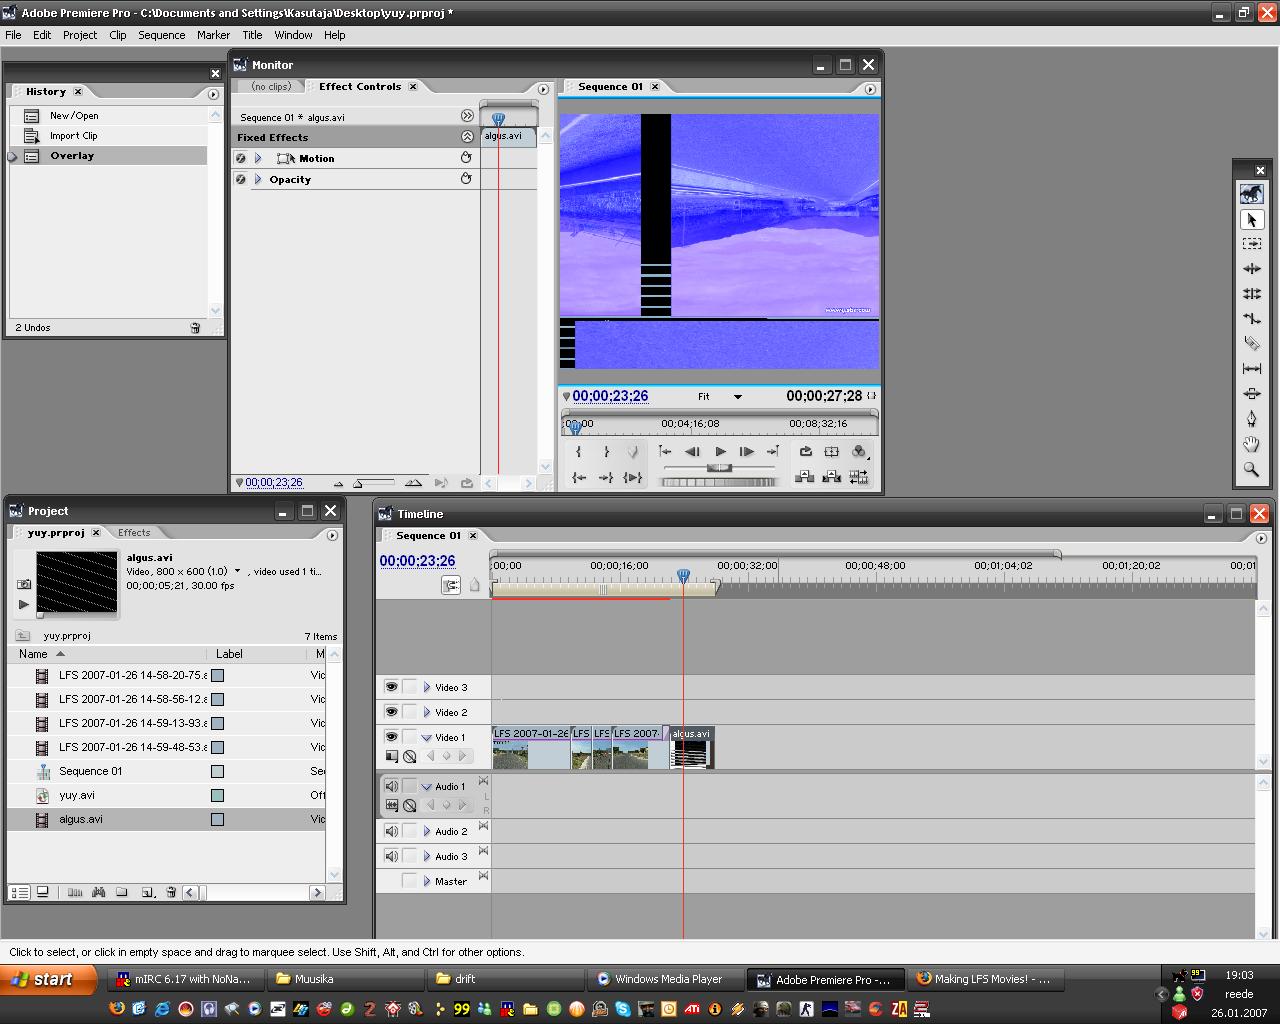This screenshot has height=1024, width=1280.
Task: Hide the Video 3 track
Action: [391, 687]
